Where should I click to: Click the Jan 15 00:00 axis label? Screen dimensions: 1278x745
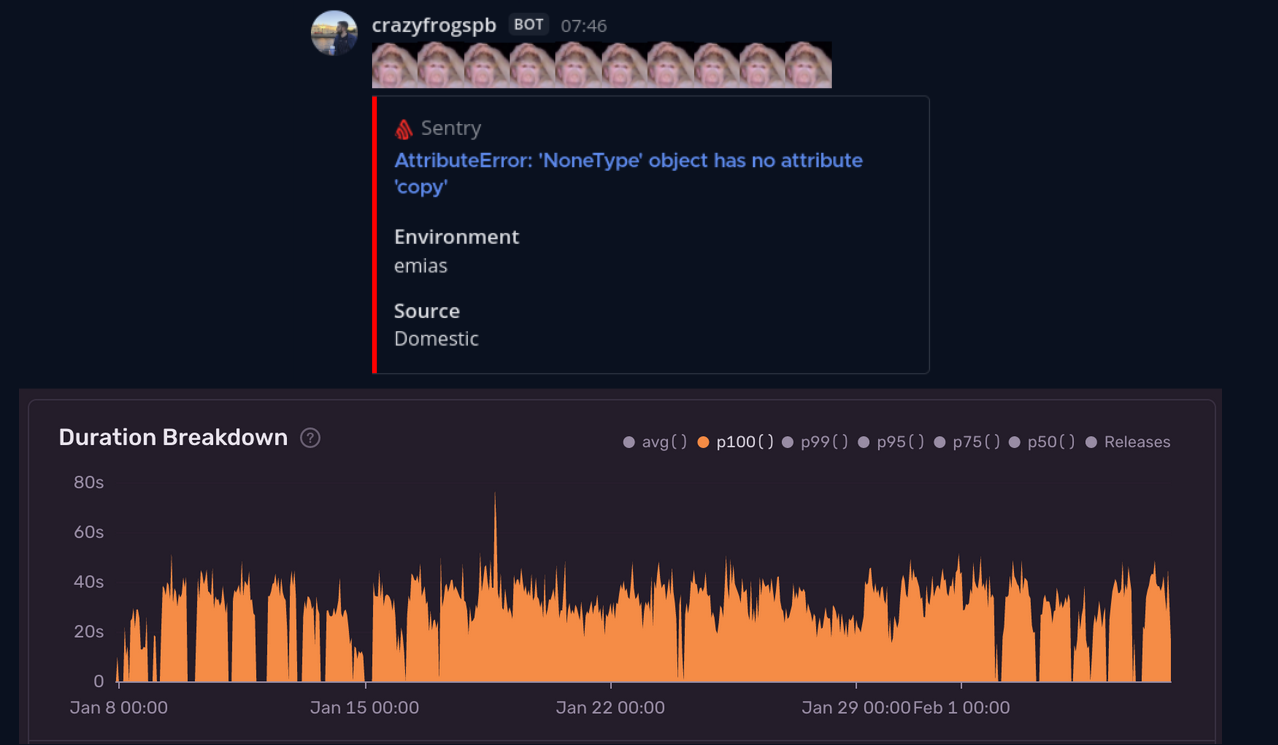364,708
